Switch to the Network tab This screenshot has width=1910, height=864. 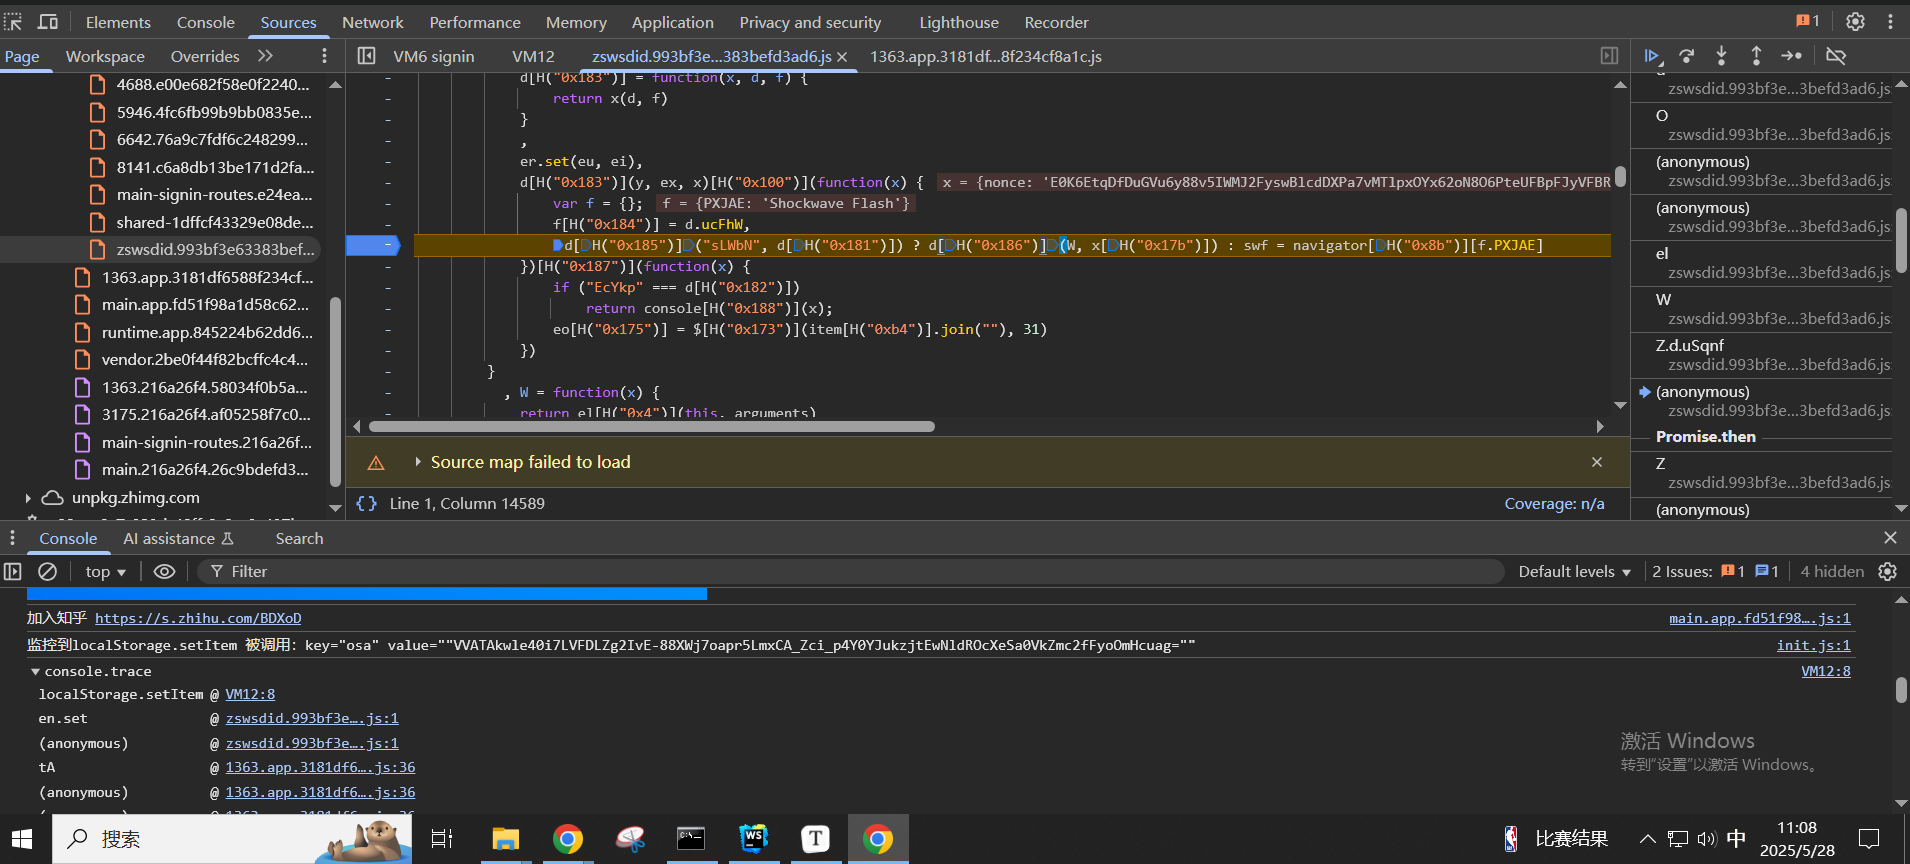coord(372,22)
